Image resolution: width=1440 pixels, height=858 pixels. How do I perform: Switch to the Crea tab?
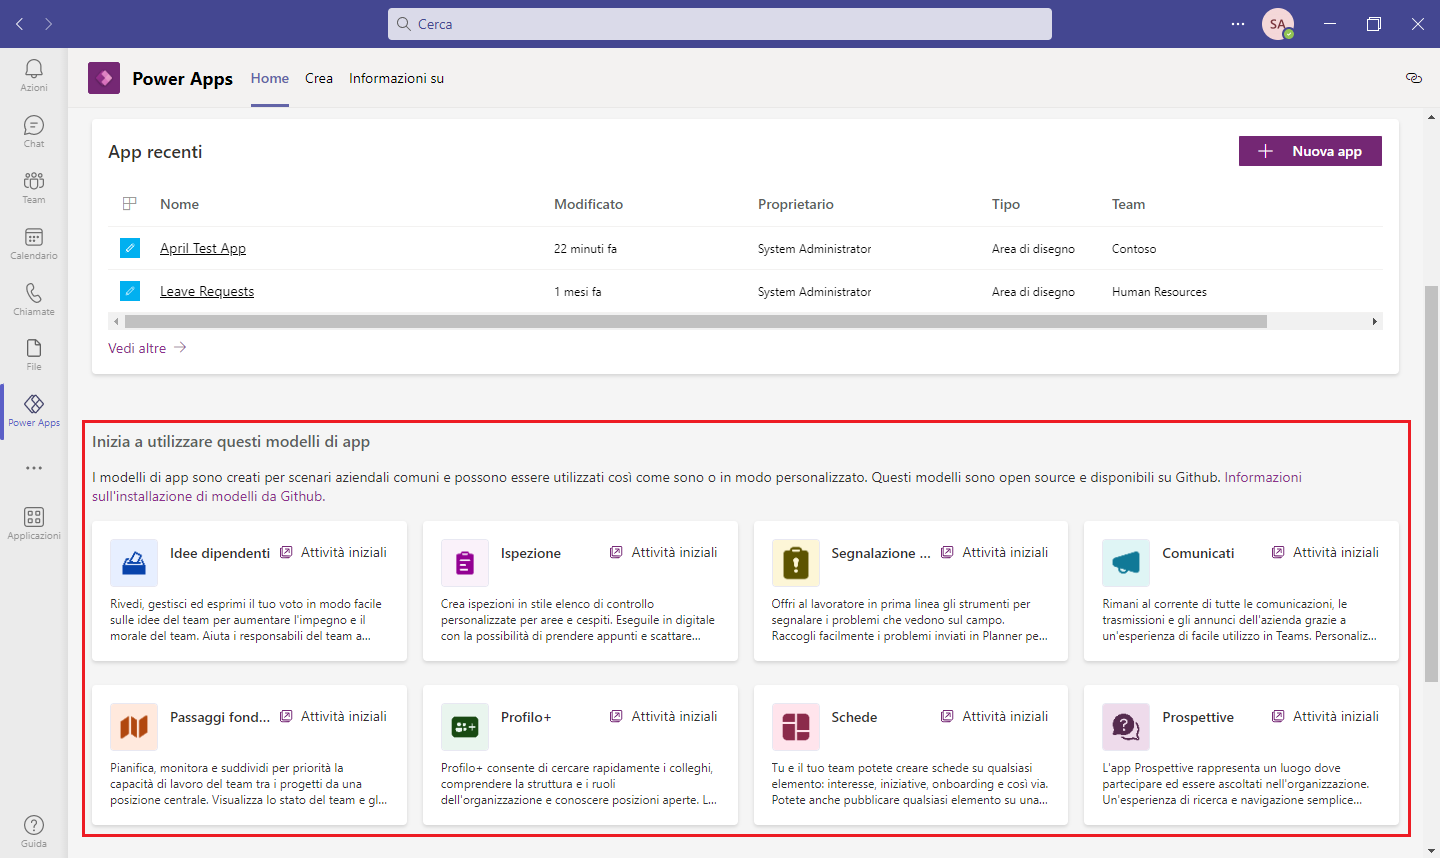coord(319,78)
